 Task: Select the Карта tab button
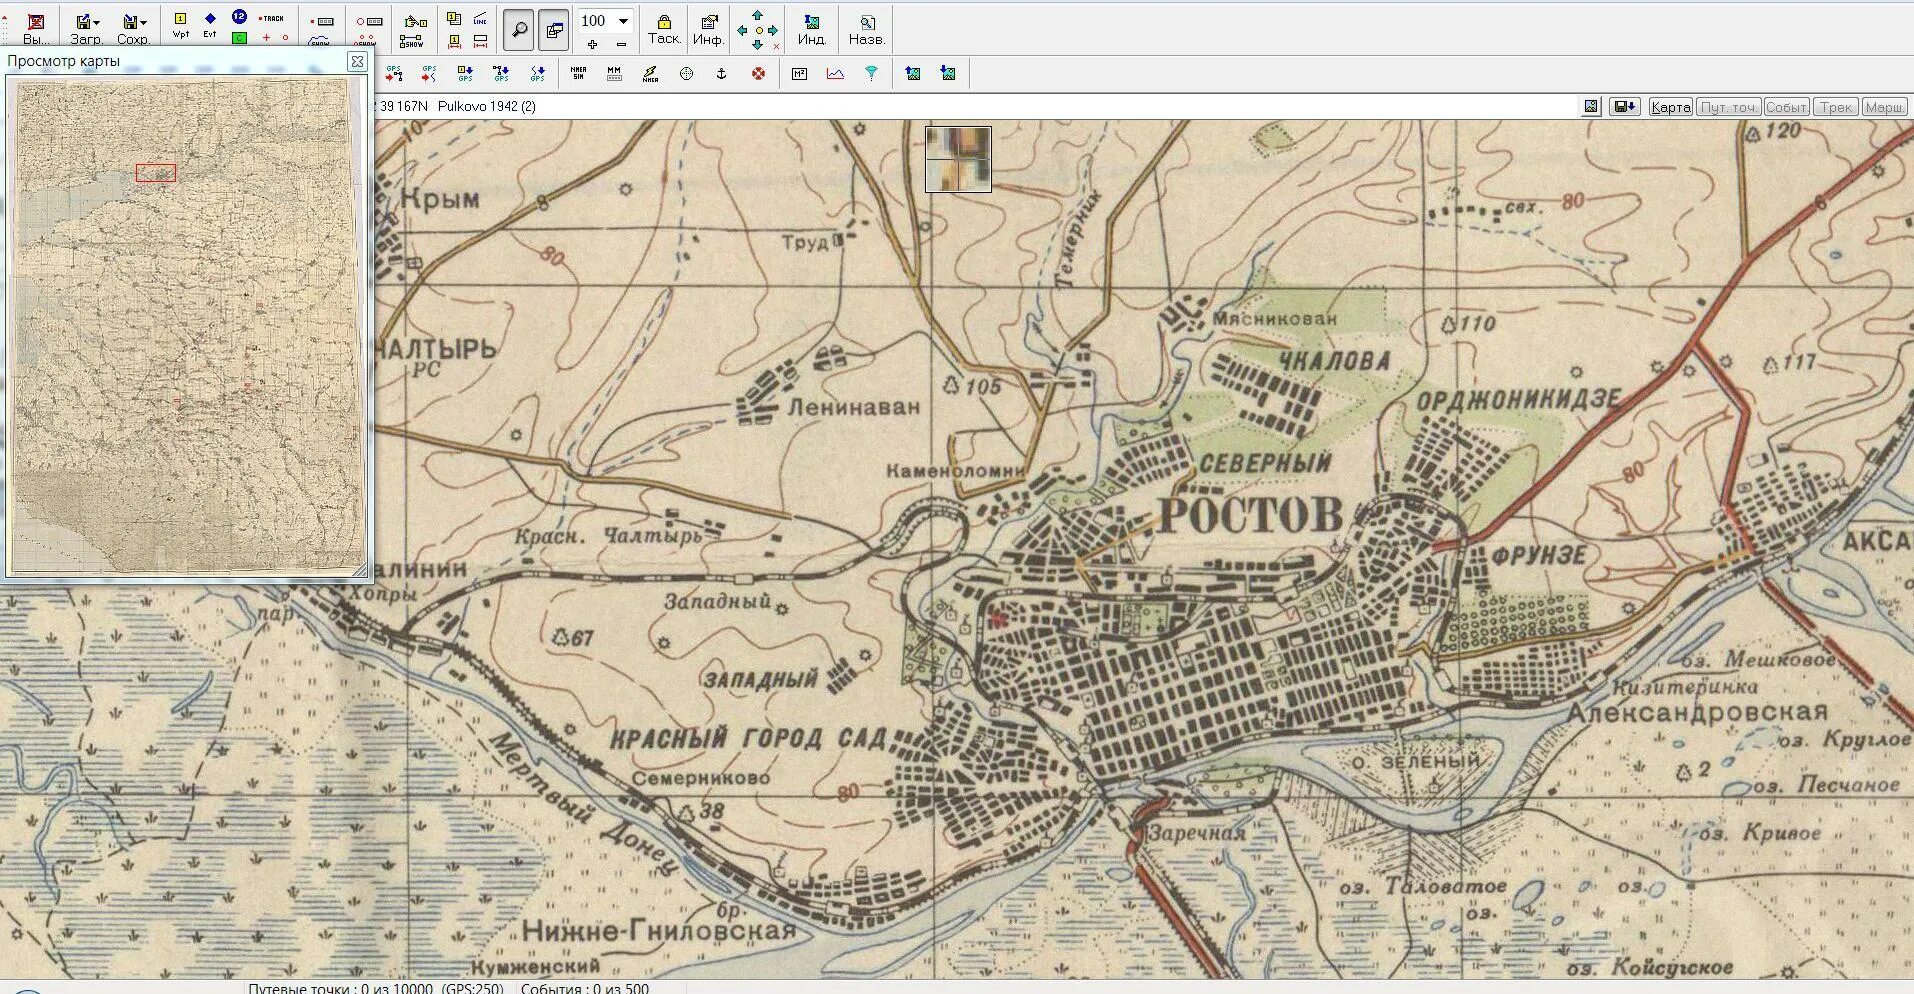(1670, 107)
